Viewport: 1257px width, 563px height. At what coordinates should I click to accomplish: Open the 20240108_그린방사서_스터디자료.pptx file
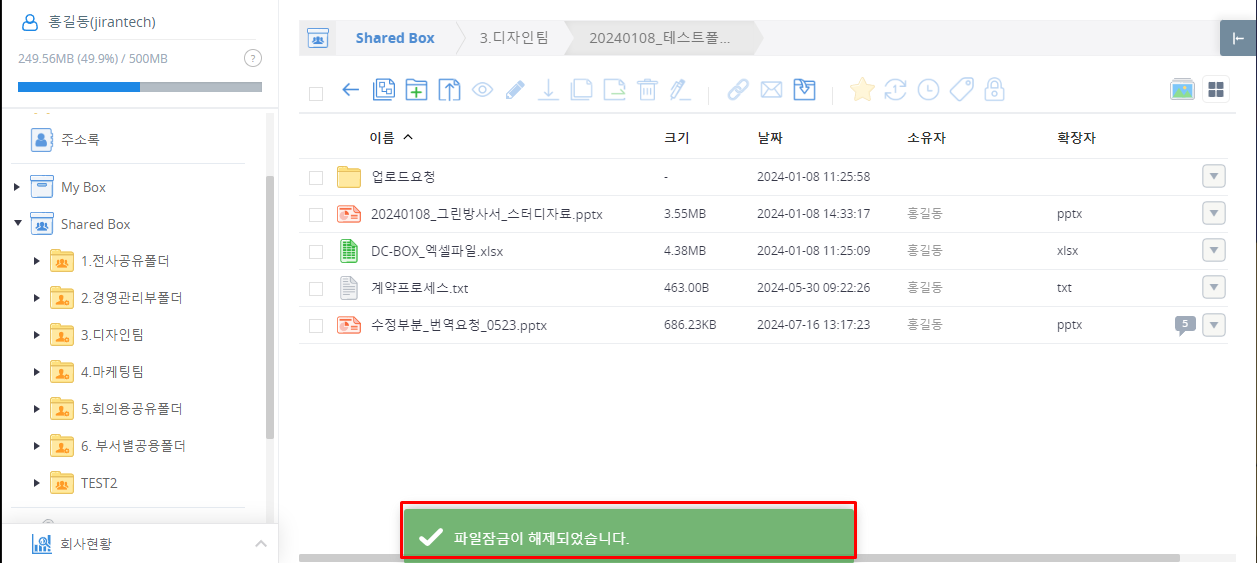486,214
